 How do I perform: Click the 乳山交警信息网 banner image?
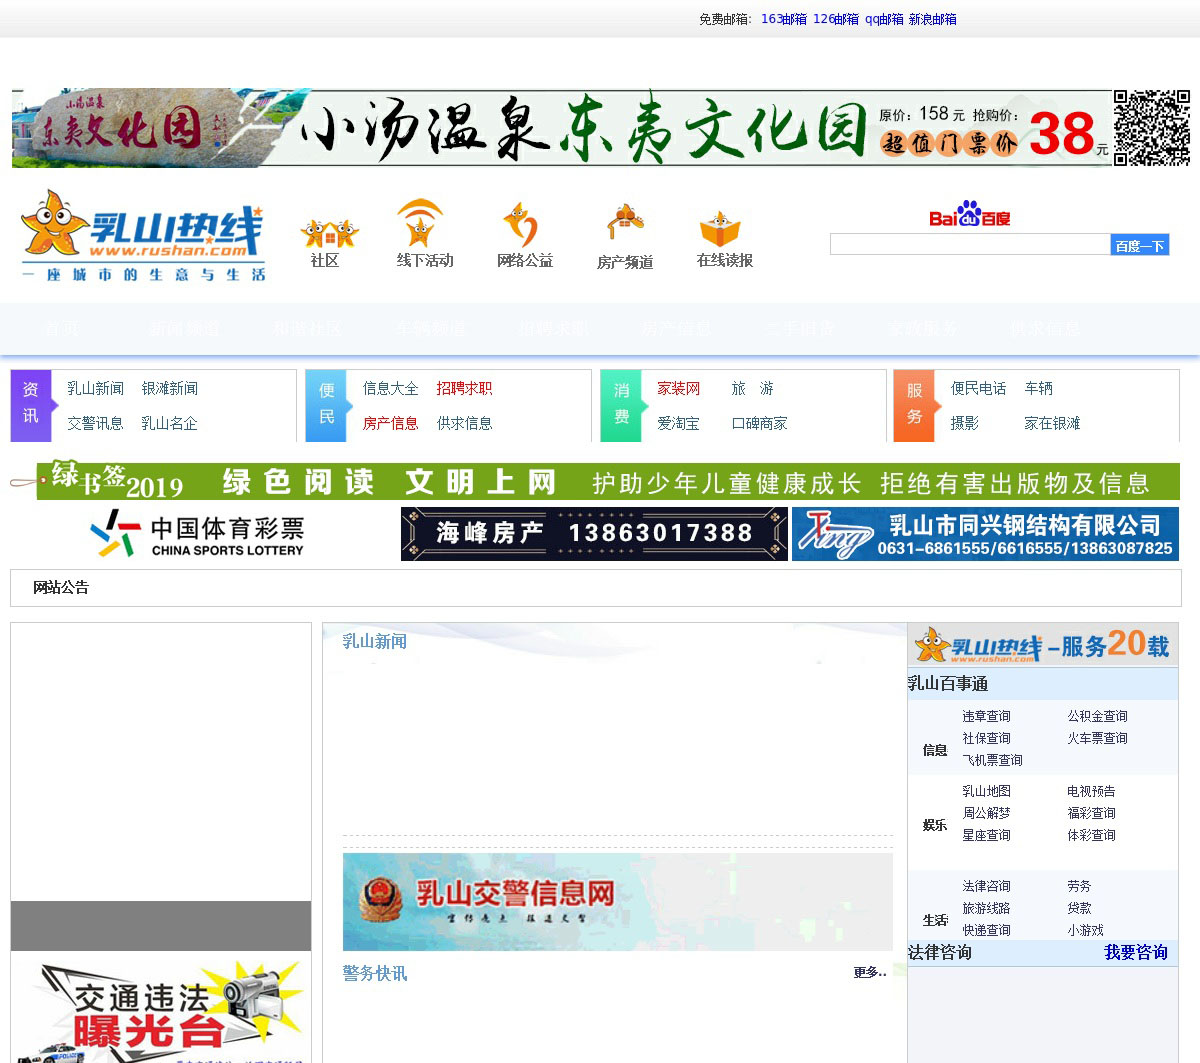(617, 901)
